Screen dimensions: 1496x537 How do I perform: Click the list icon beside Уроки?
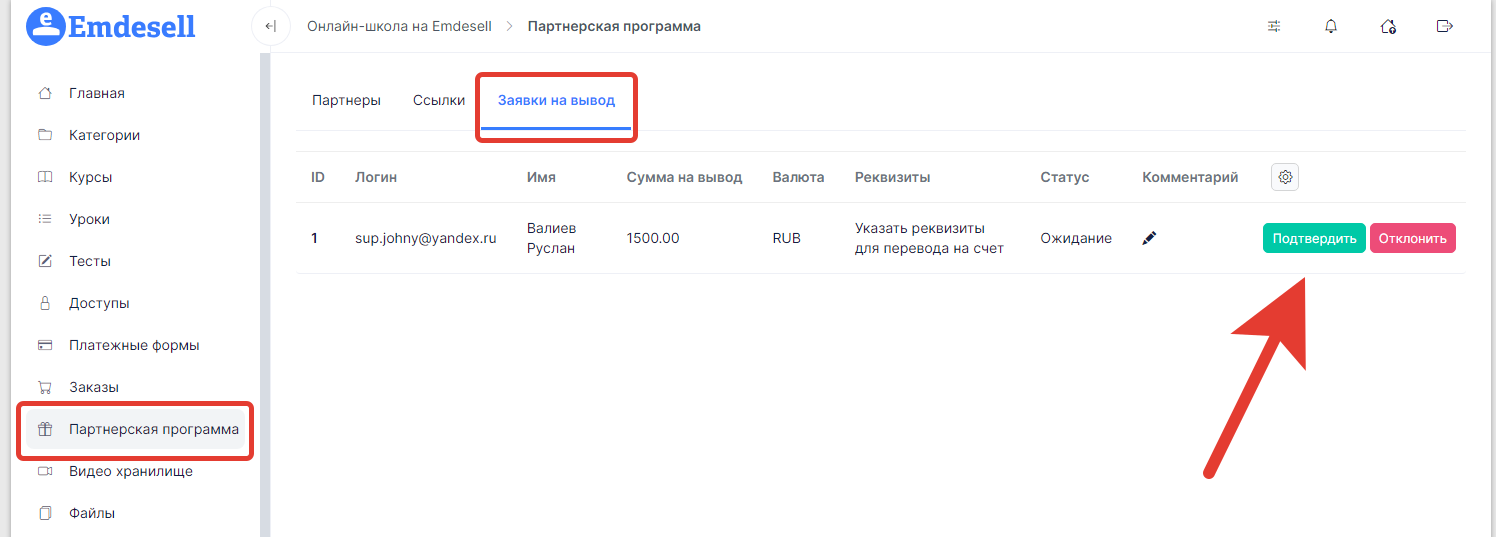pyautogui.click(x=44, y=219)
